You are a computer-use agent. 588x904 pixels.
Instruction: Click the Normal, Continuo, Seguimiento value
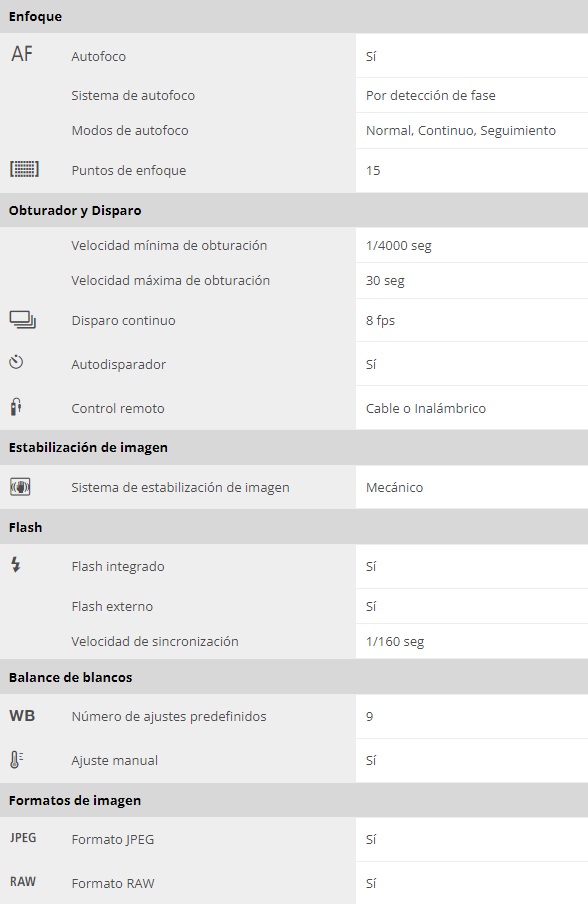pos(461,130)
